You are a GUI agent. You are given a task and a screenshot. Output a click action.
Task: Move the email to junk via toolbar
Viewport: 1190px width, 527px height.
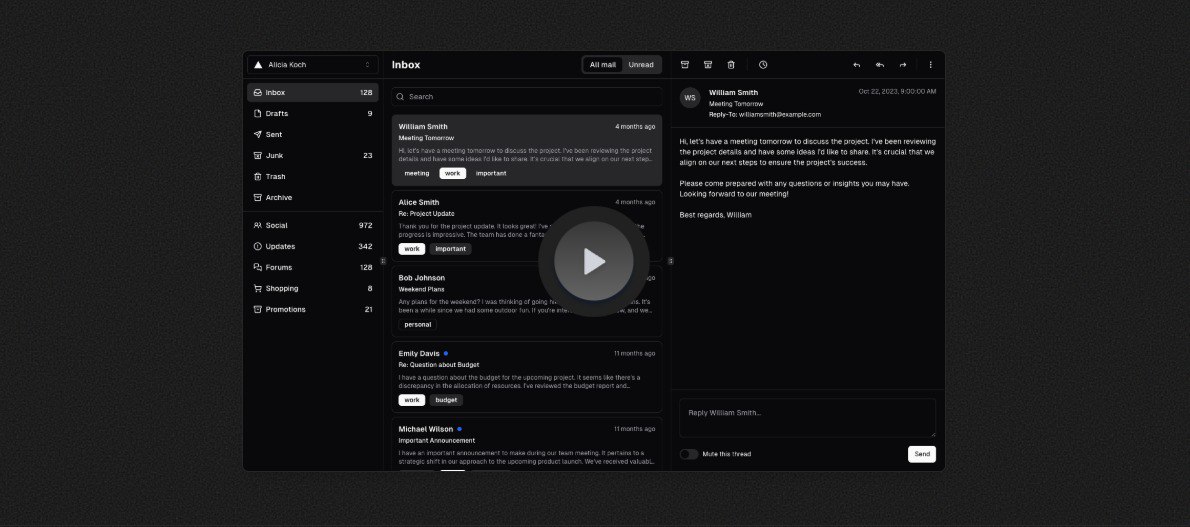coord(708,65)
